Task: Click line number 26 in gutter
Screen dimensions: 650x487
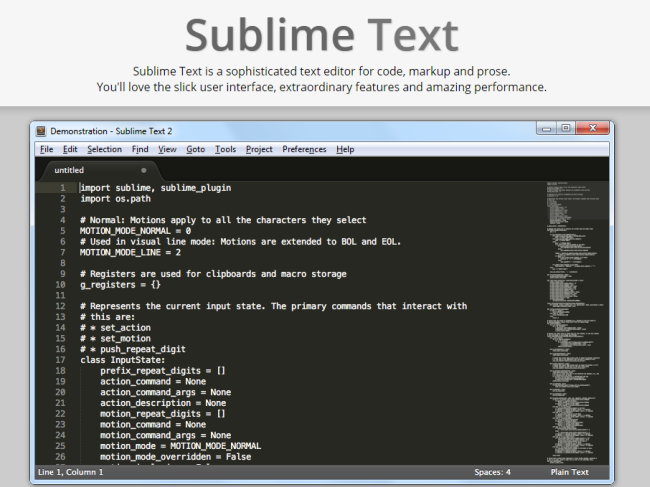Action: (x=61, y=457)
